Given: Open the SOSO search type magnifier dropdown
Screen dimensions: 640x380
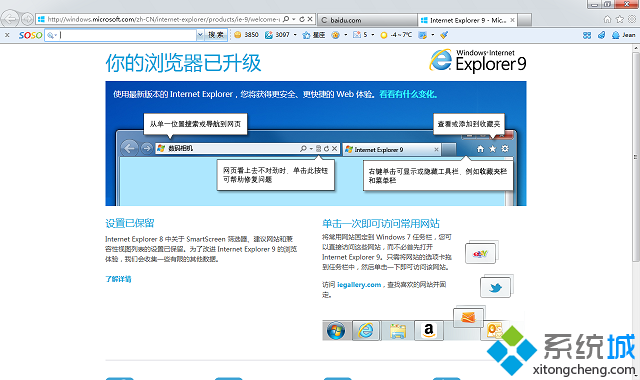Looking at the screenshot, I should pyautogui.click(x=51, y=35).
